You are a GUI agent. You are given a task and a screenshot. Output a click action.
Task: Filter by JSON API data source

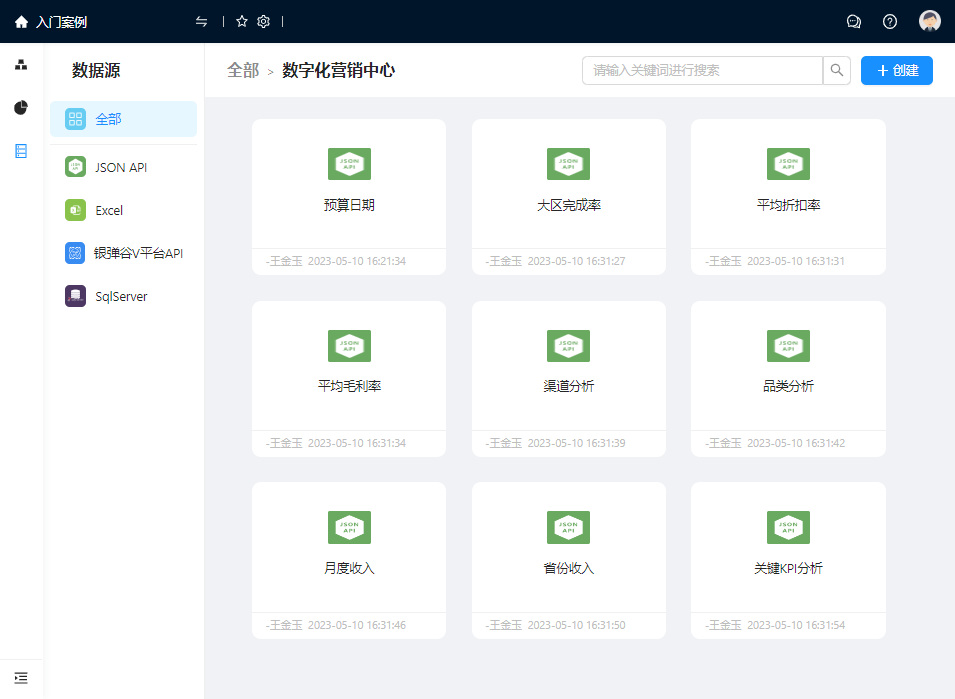pos(121,167)
